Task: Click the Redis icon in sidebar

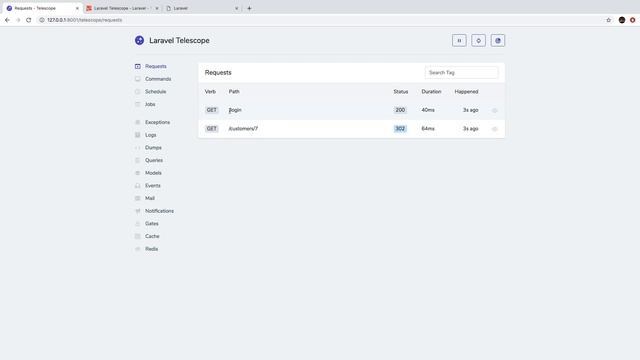Action: tap(138, 249)
